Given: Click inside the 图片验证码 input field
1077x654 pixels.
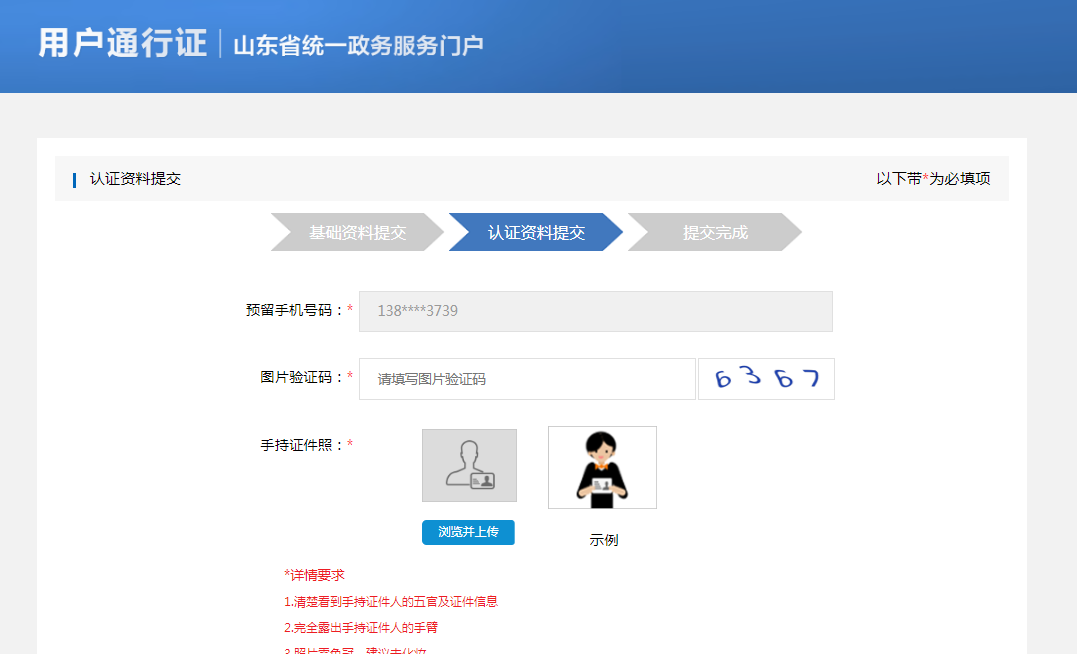Looking at the screenshot, I should (x=527, y=378).
